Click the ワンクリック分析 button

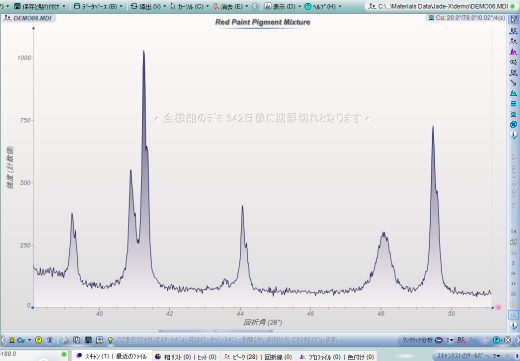pos(417,340)
